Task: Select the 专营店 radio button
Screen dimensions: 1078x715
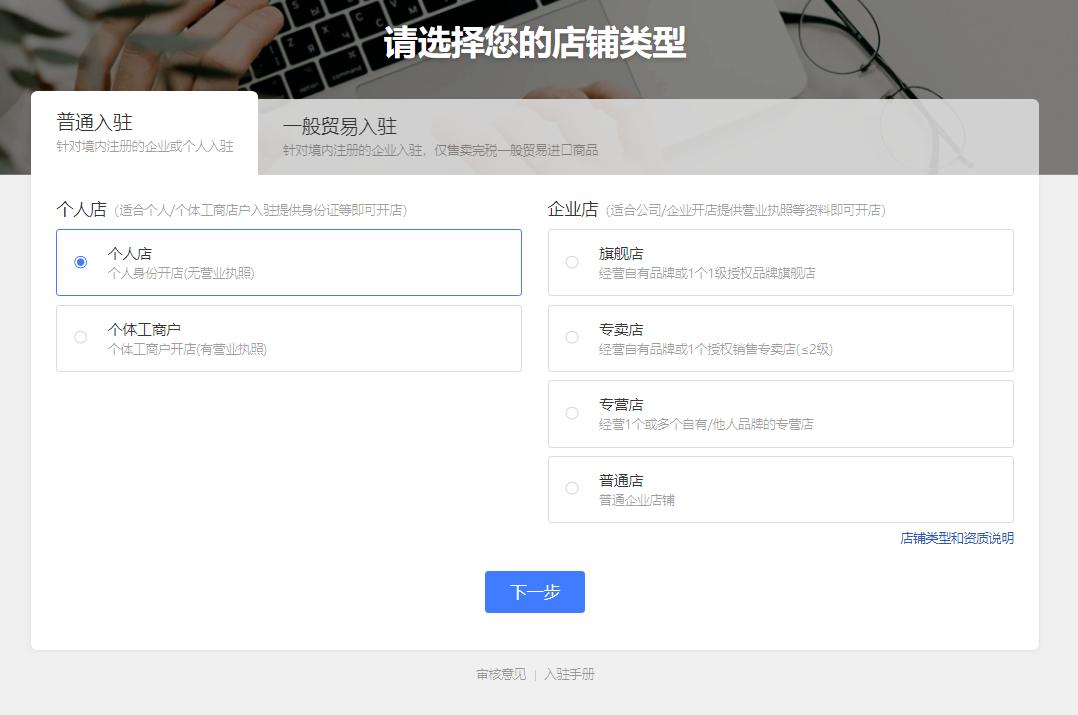Action: (571, 413)
